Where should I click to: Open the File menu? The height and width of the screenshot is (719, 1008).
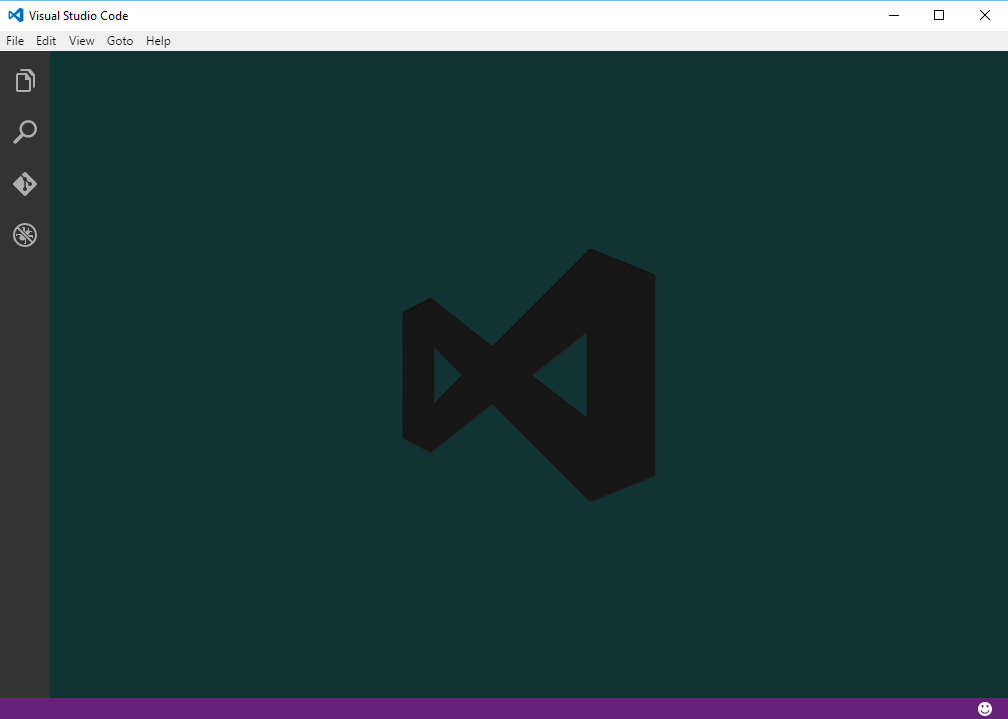(15, 41)
